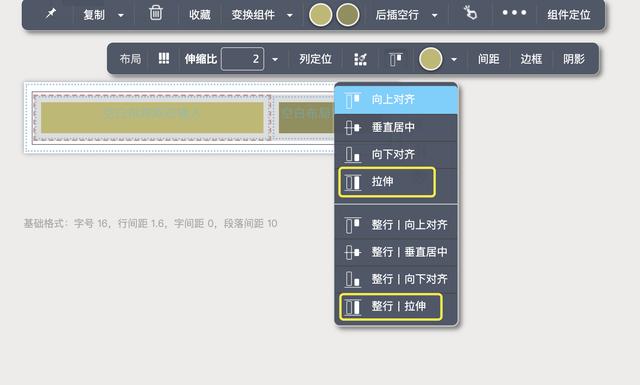Select 向上对齐 in the alignment menu
Image resolution: width=640 pixels, height=385 pixels.
(x=396, y=99)
